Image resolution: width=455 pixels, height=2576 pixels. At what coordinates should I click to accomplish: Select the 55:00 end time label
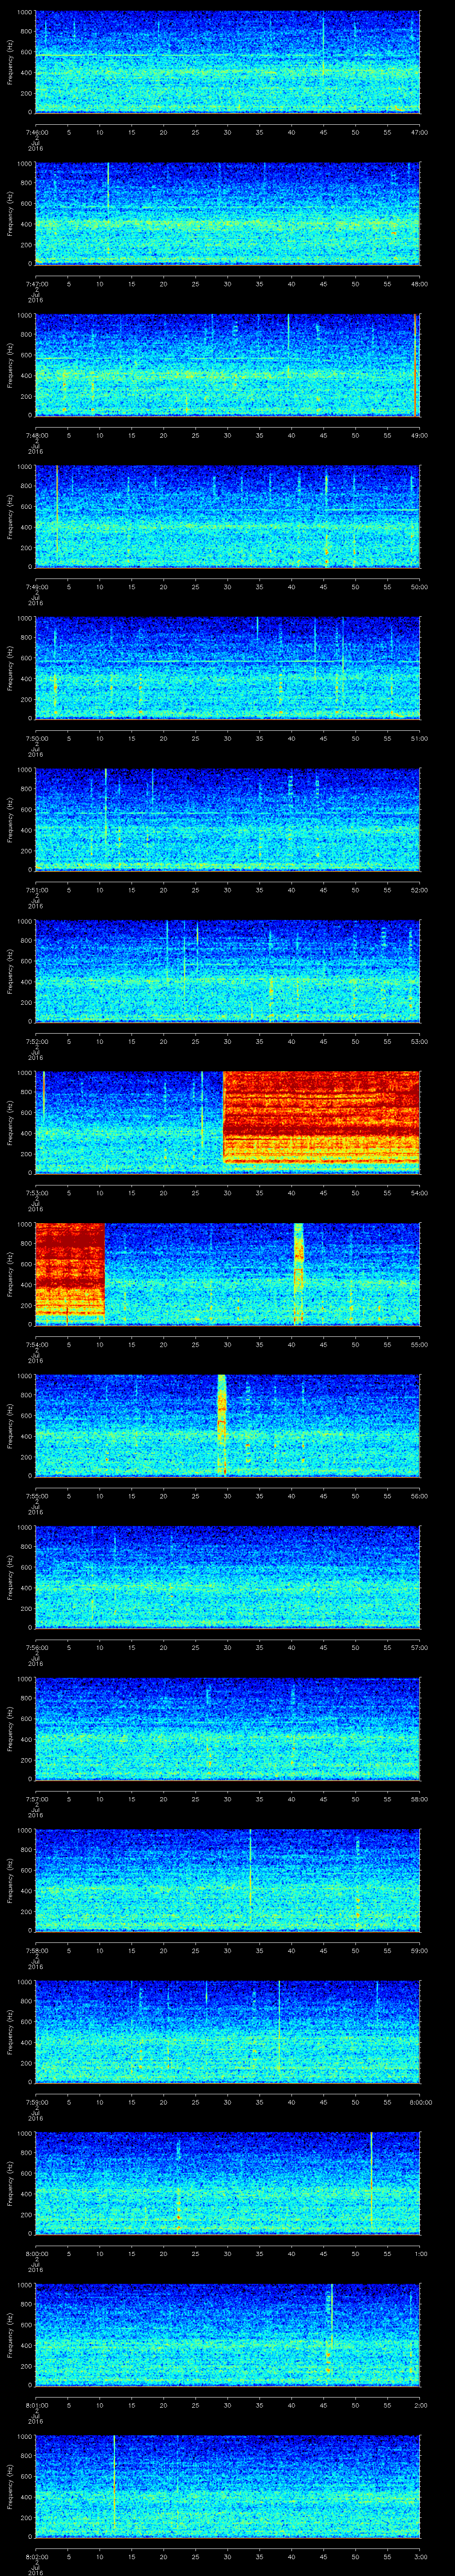tap(419, 1344)
